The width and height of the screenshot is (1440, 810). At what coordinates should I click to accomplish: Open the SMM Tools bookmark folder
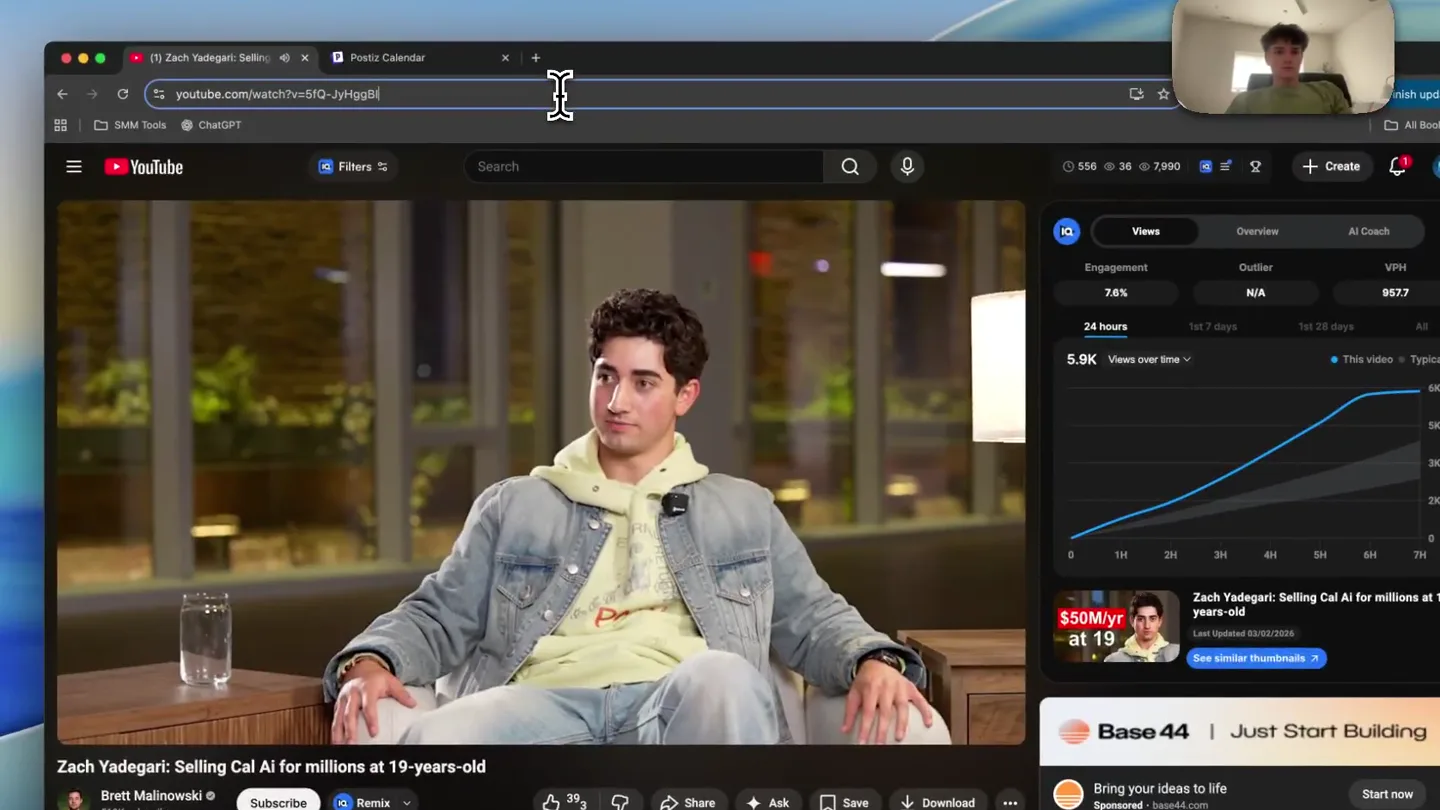[130, 125]
